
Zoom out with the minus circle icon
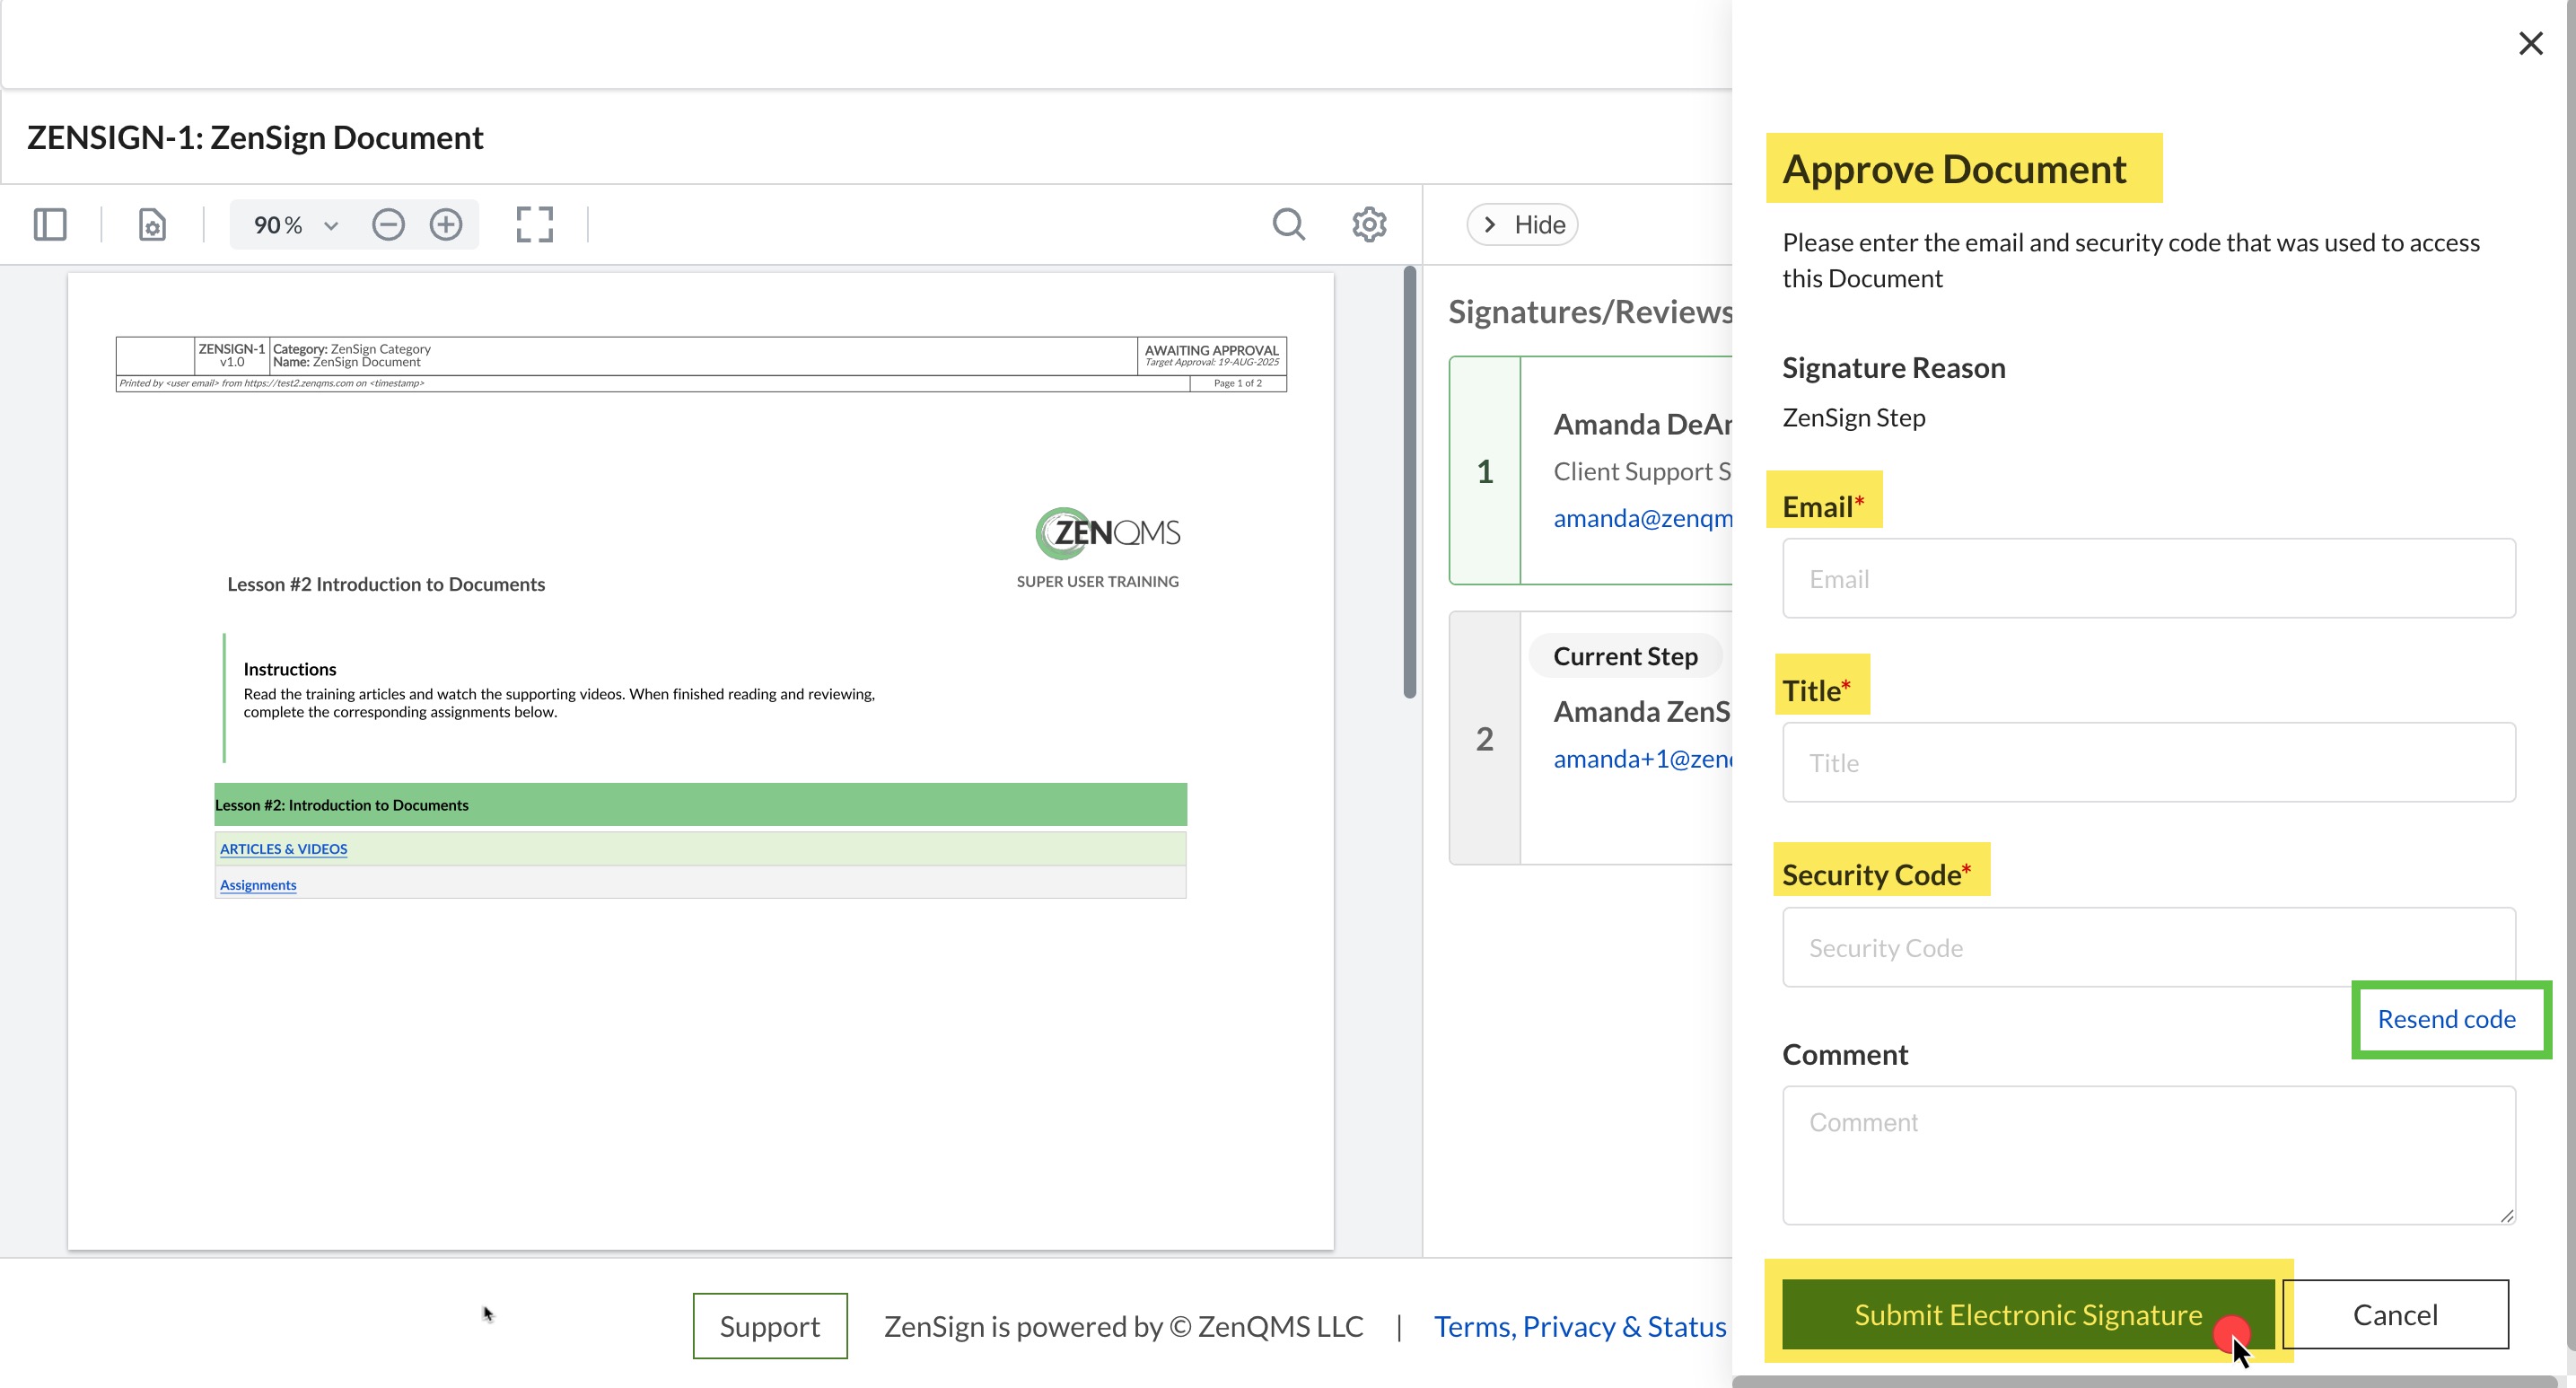coord(388,224)
